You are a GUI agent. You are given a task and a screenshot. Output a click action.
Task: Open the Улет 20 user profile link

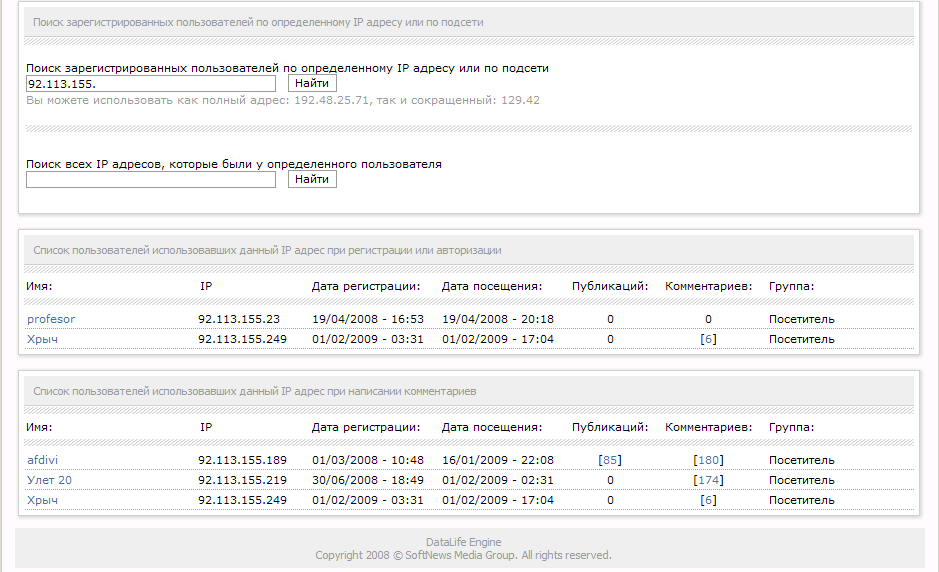[49, 480]
